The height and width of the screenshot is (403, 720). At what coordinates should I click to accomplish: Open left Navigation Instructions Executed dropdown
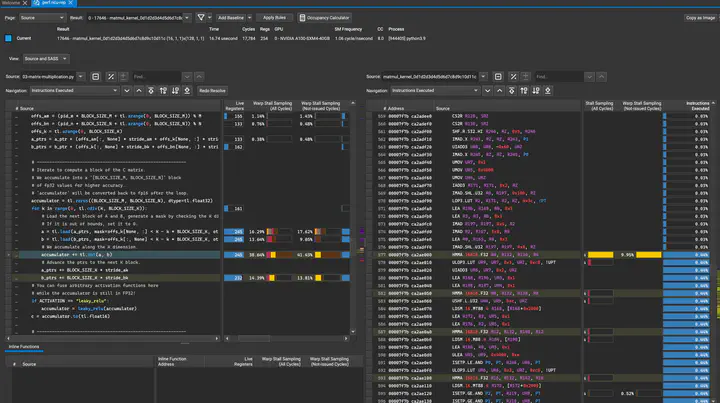coord(74,91)
